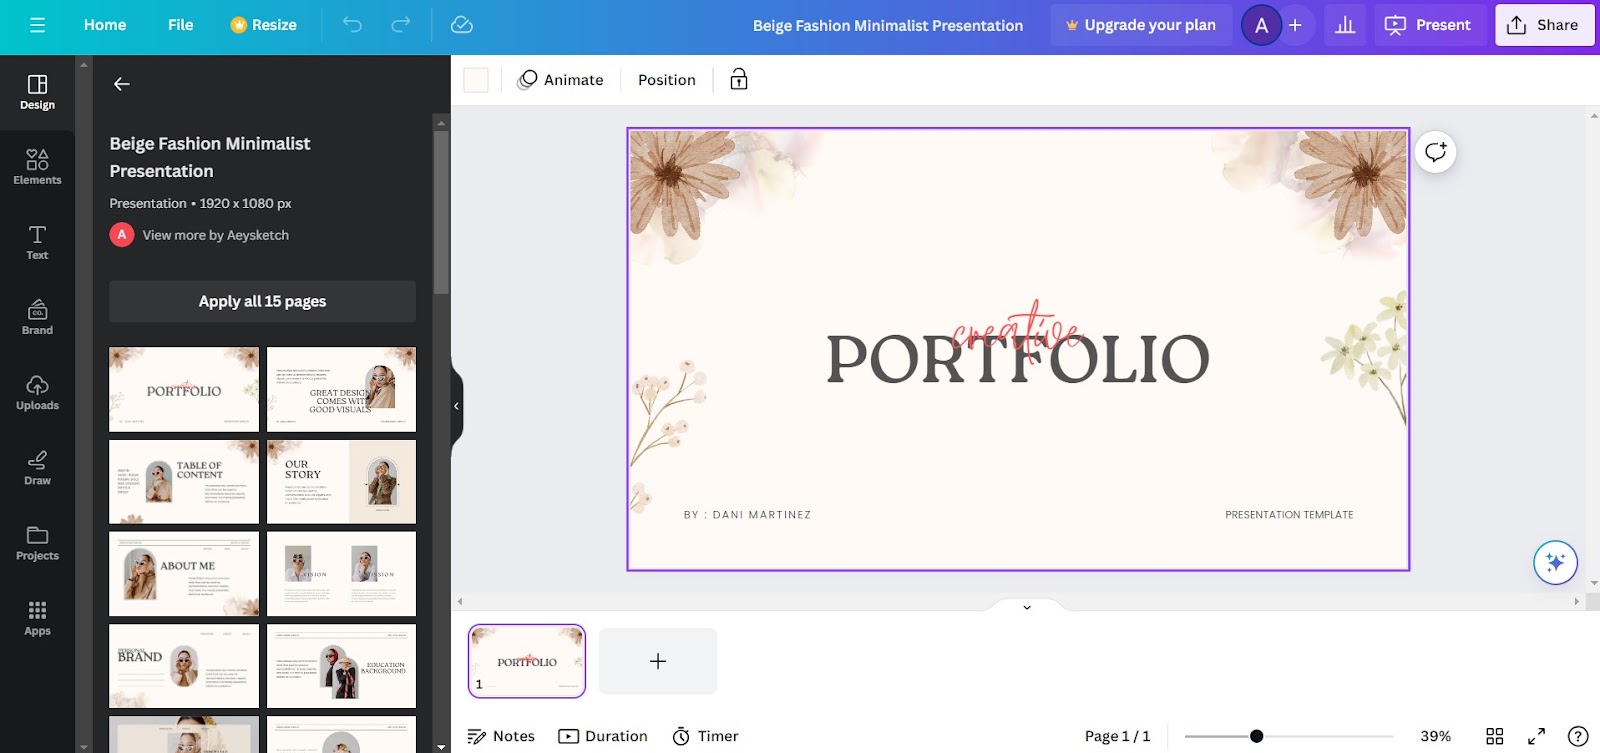Add a collaborator with plus icon
The image size is (1600, 753).
click(1295, 25)
